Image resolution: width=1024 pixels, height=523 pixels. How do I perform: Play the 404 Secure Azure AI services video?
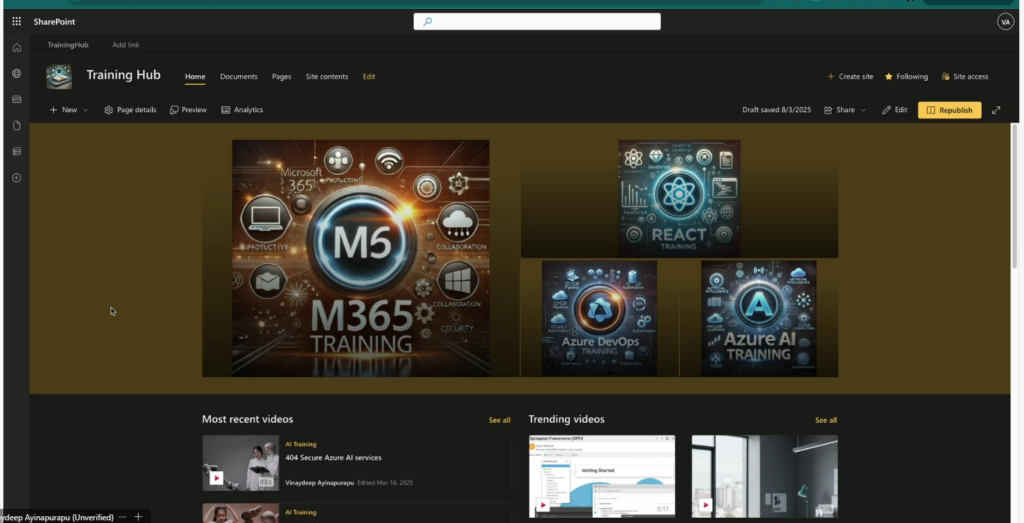[x=216, y=478]
